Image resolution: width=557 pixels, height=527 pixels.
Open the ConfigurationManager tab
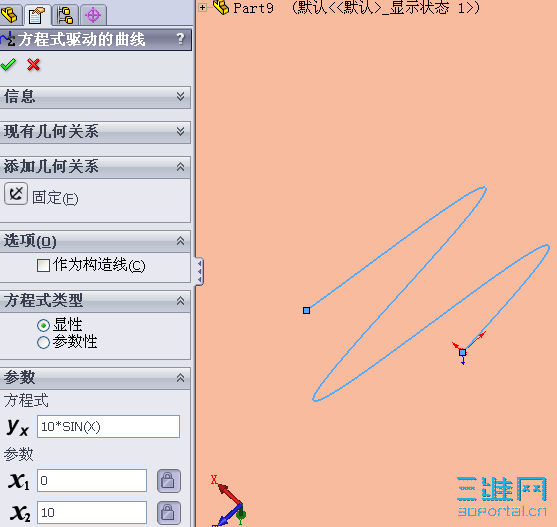(65, 15)
